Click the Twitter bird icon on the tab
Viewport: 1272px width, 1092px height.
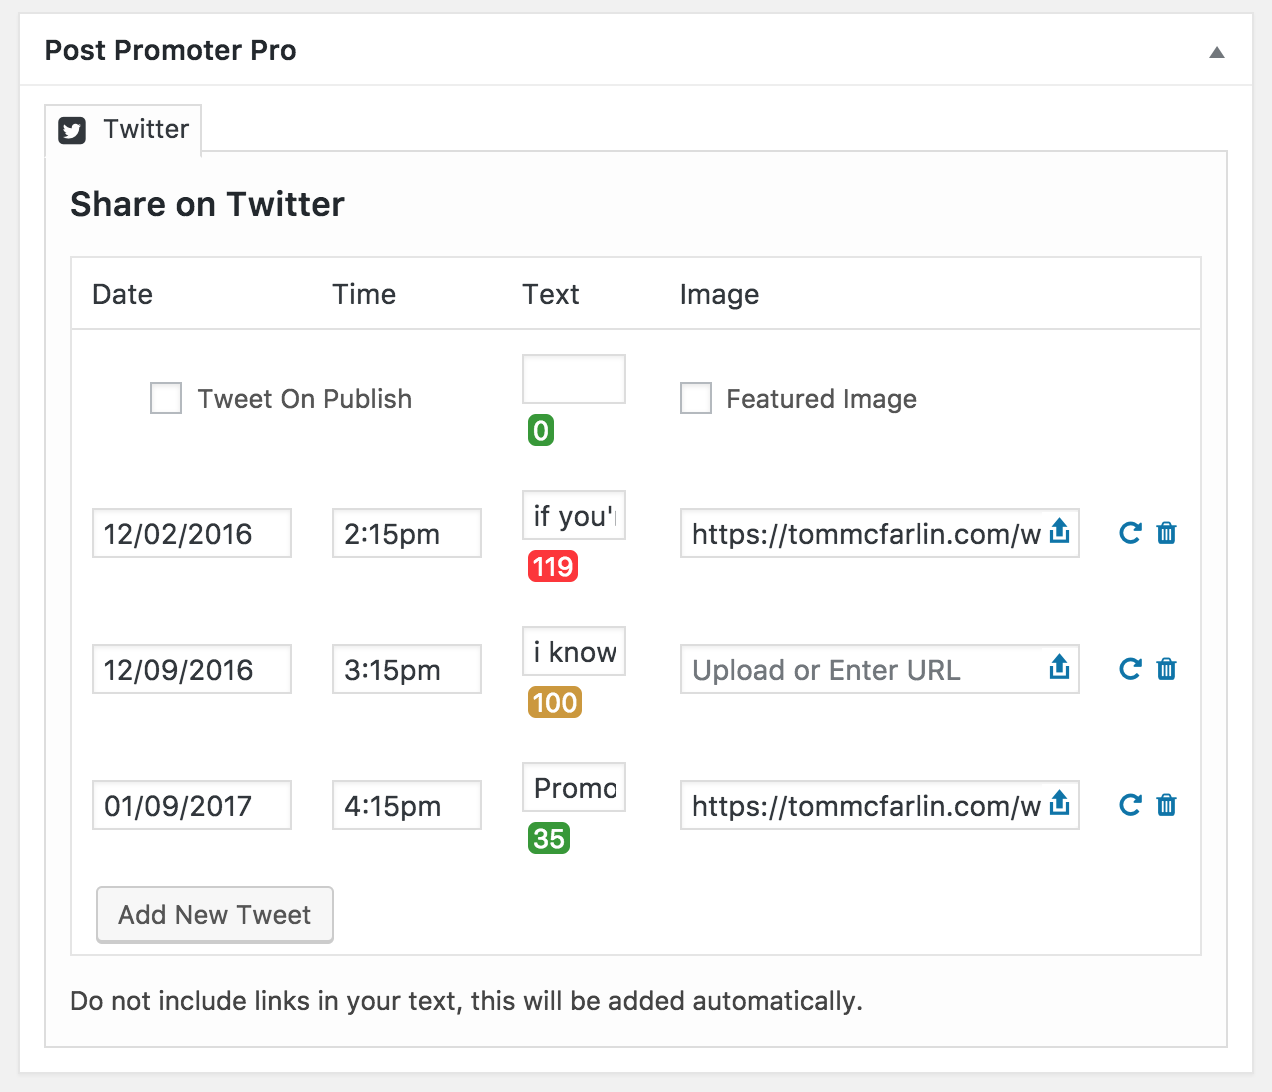coord(71,129)
